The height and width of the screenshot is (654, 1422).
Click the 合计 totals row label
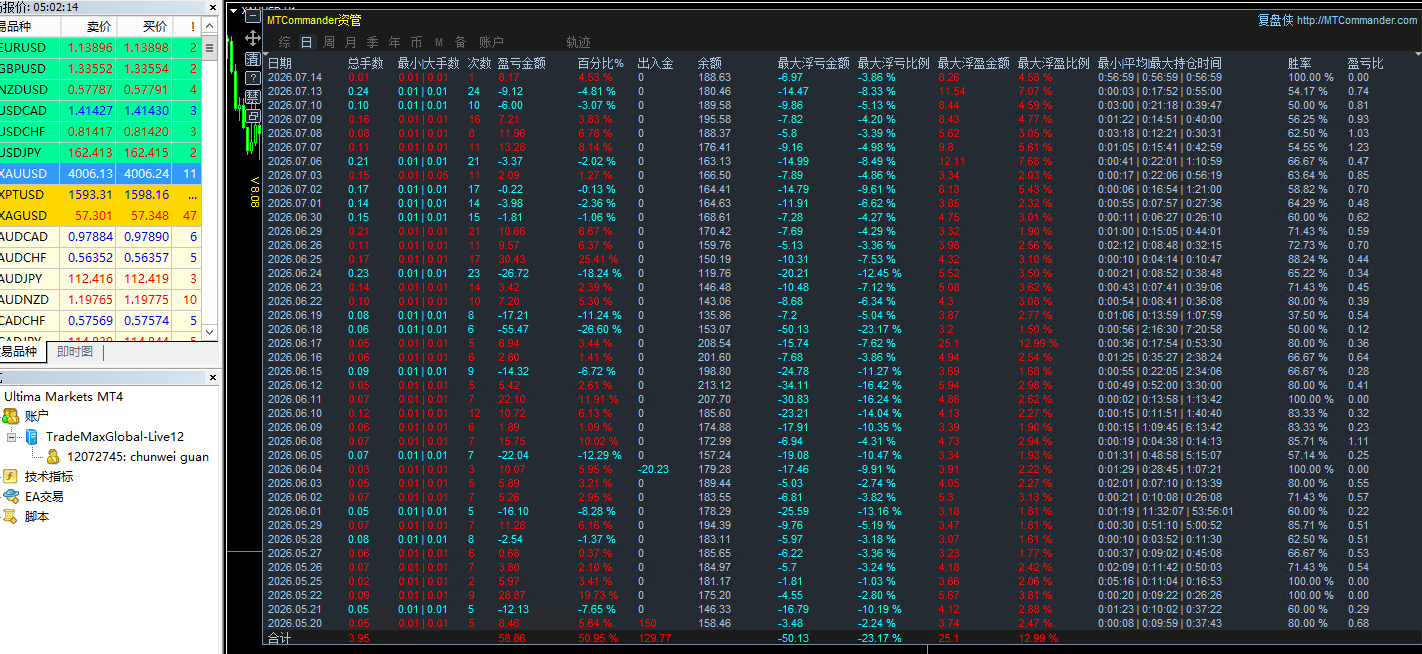(x=279, y=638)
